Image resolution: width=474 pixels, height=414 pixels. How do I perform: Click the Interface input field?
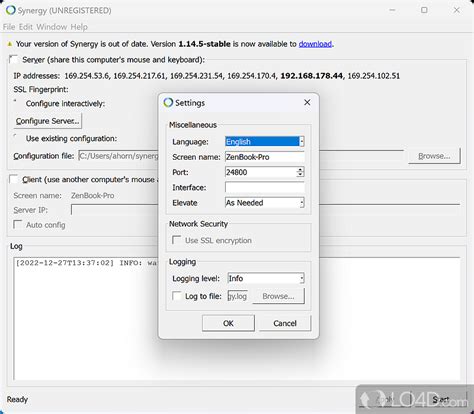tap(265, 187)
